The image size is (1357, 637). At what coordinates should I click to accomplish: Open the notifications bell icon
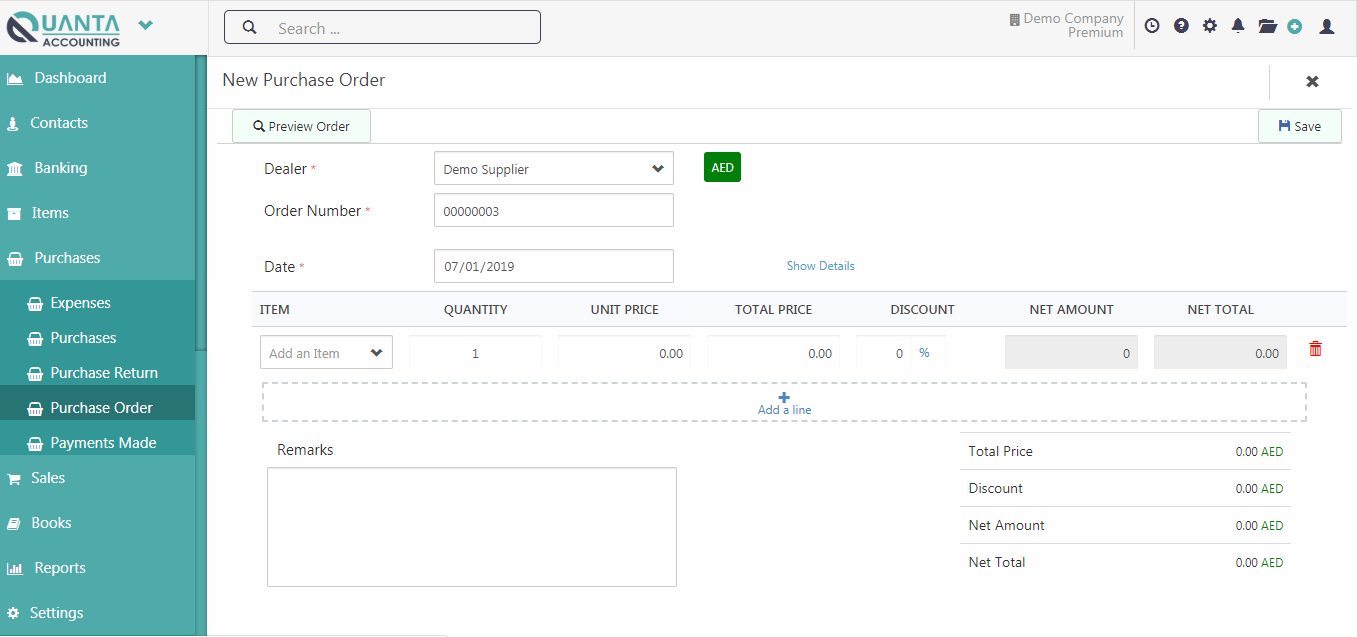(1238, 26)
